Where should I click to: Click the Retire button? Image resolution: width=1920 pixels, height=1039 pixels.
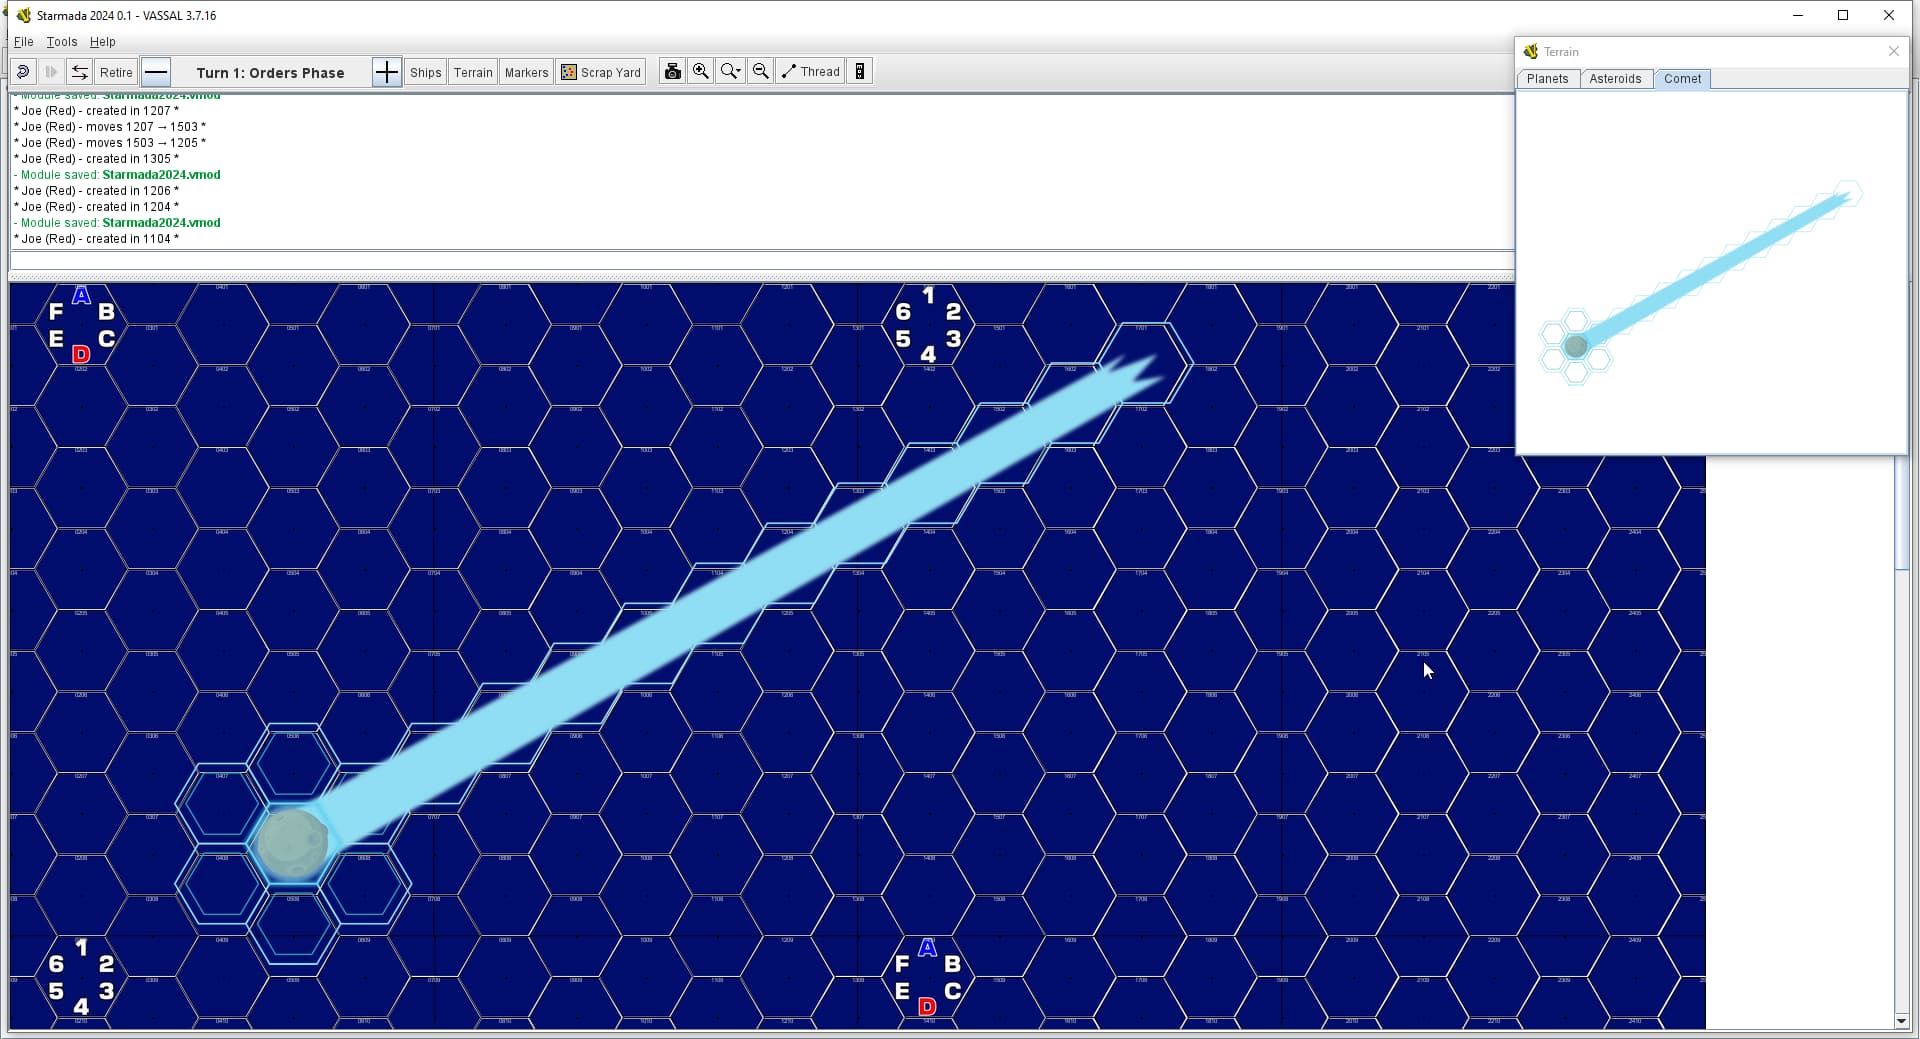[x=116, y=72]
